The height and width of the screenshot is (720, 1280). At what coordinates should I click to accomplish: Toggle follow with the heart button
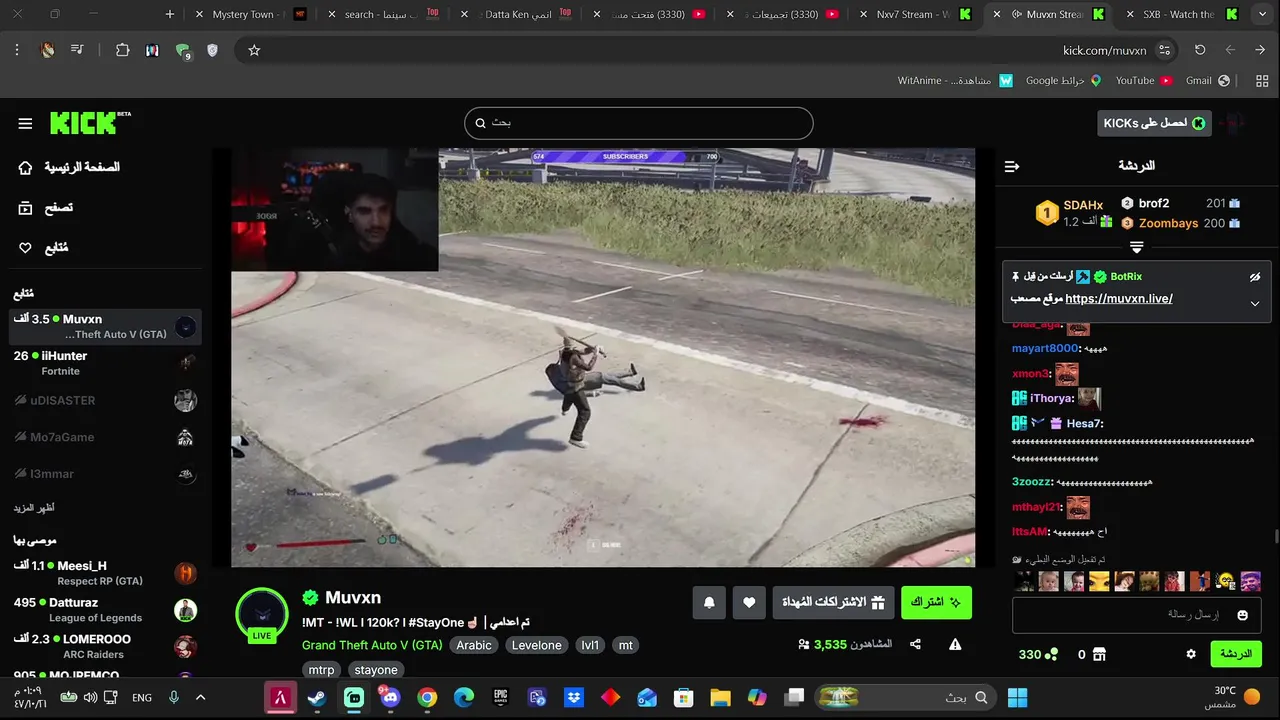749,602
